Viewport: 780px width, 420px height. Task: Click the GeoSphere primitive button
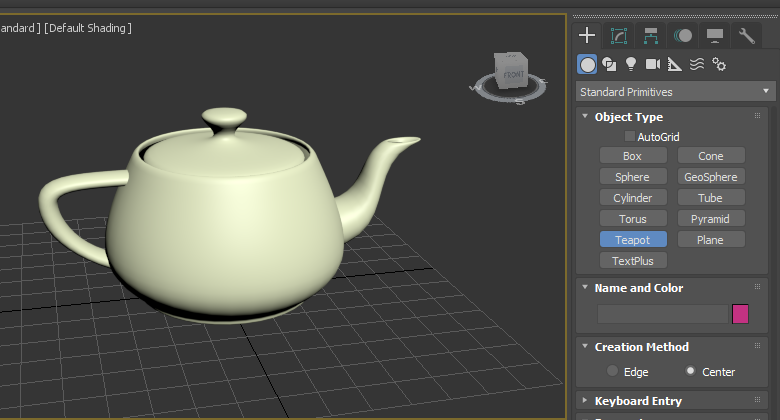pos(711,177)
